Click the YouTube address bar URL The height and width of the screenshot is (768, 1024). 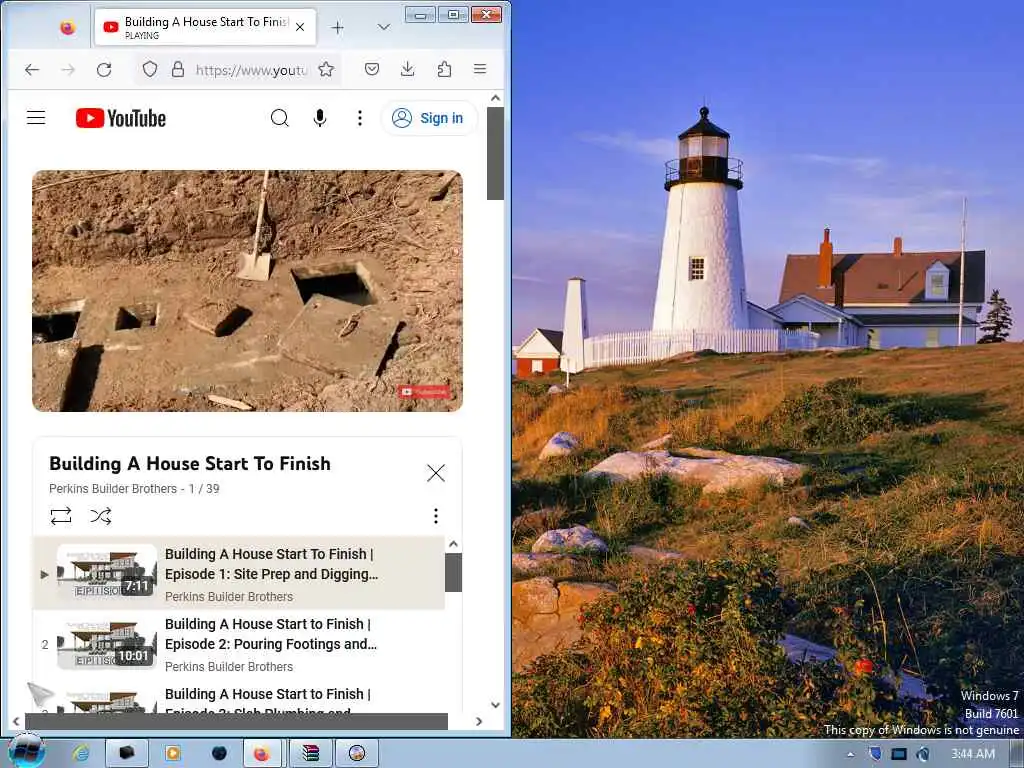pyautogui.click(x=251, y=70)
